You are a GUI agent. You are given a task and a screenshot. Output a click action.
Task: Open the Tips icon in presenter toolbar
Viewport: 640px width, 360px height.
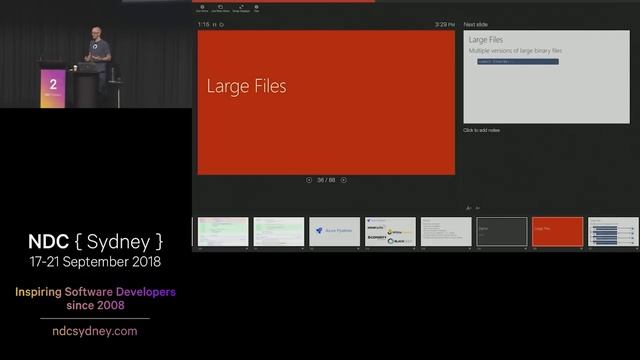click(256, 8)
